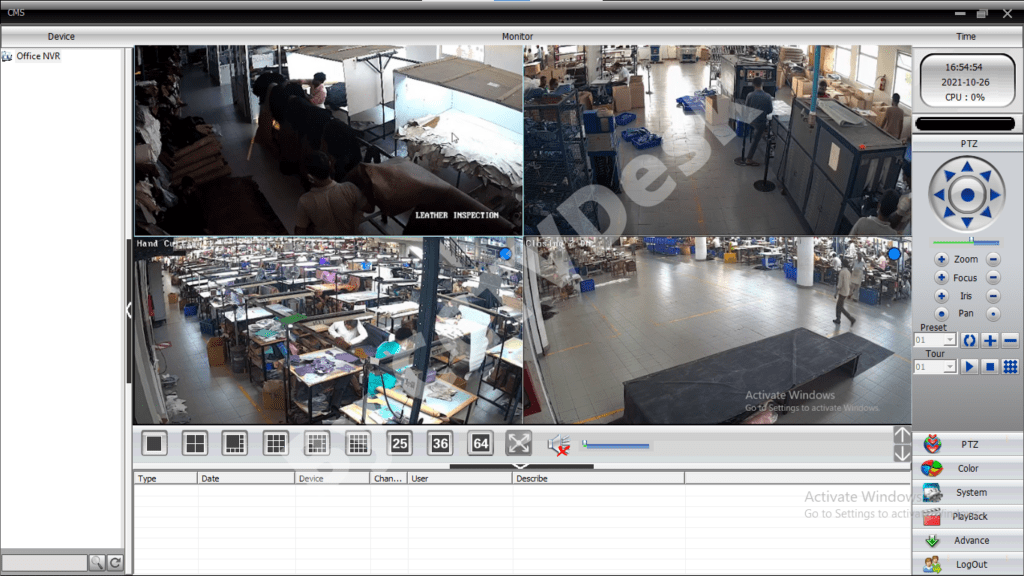
Task: Click Zoom plus button in PTZ panel
Action: (x=941, y=260)
